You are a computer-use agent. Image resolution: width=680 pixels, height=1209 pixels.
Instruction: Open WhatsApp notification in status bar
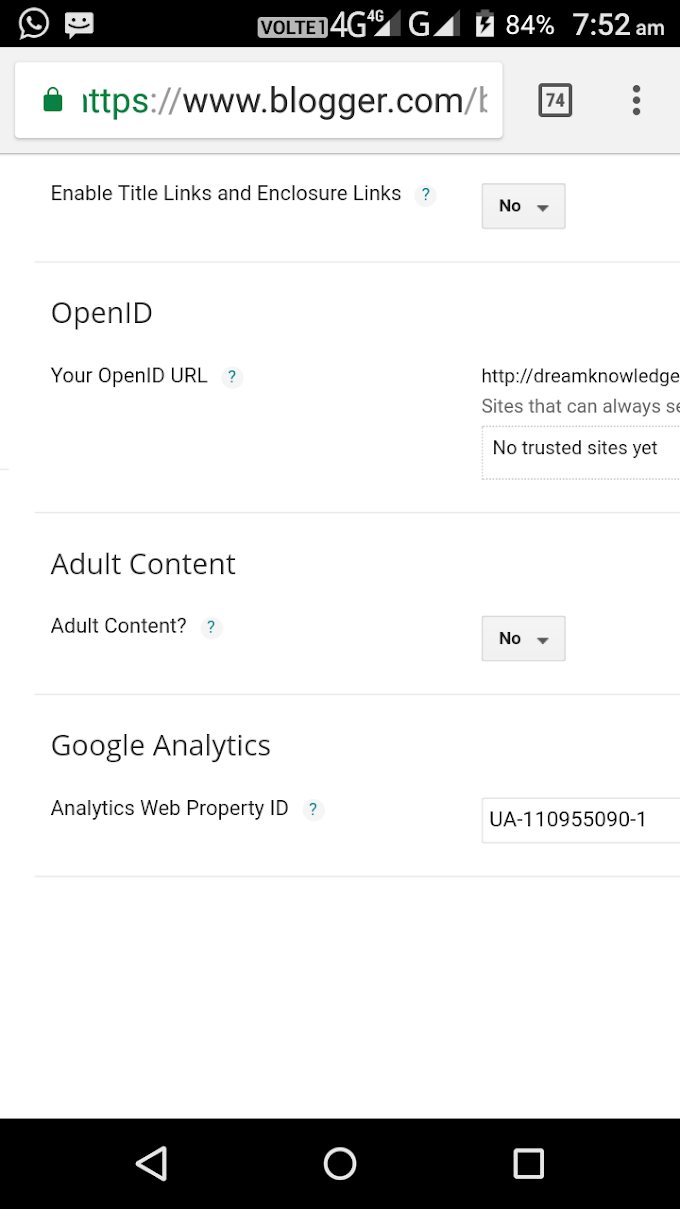pos(33,23)
